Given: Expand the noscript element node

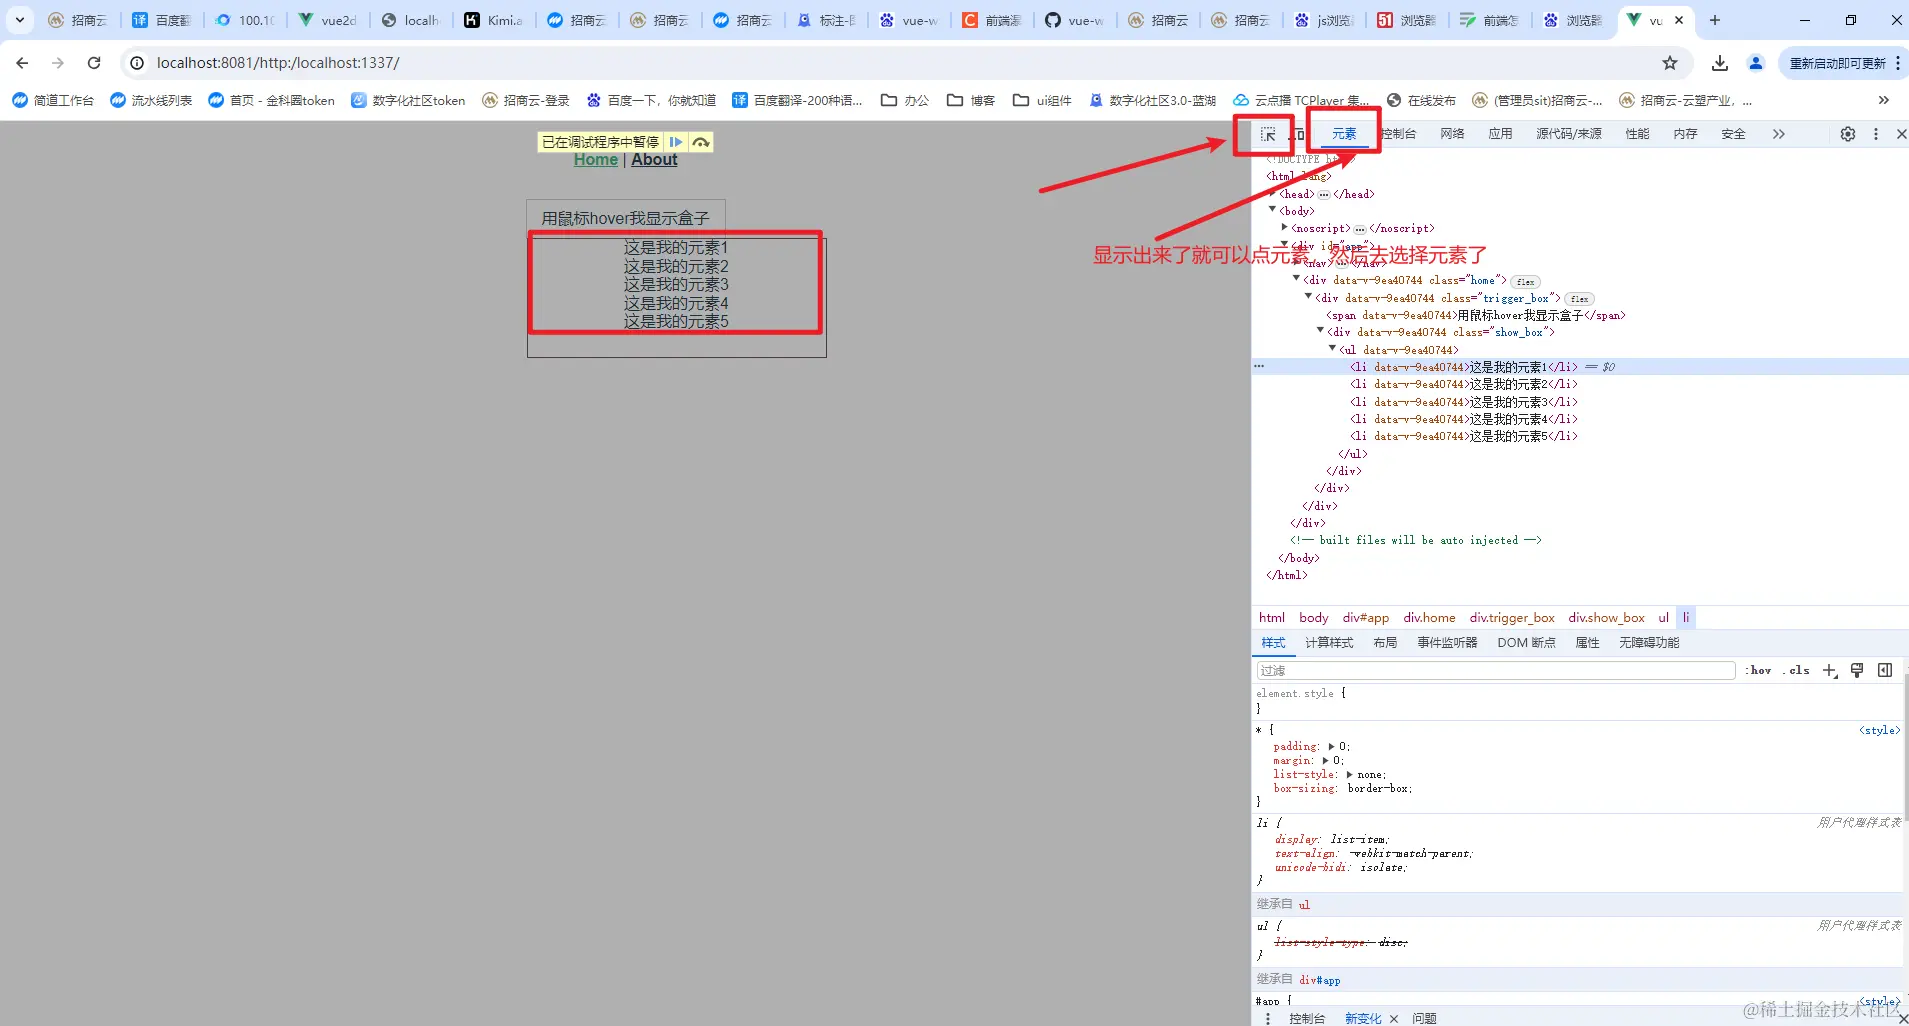Looking at the screenshot, I should point(1285,228).
